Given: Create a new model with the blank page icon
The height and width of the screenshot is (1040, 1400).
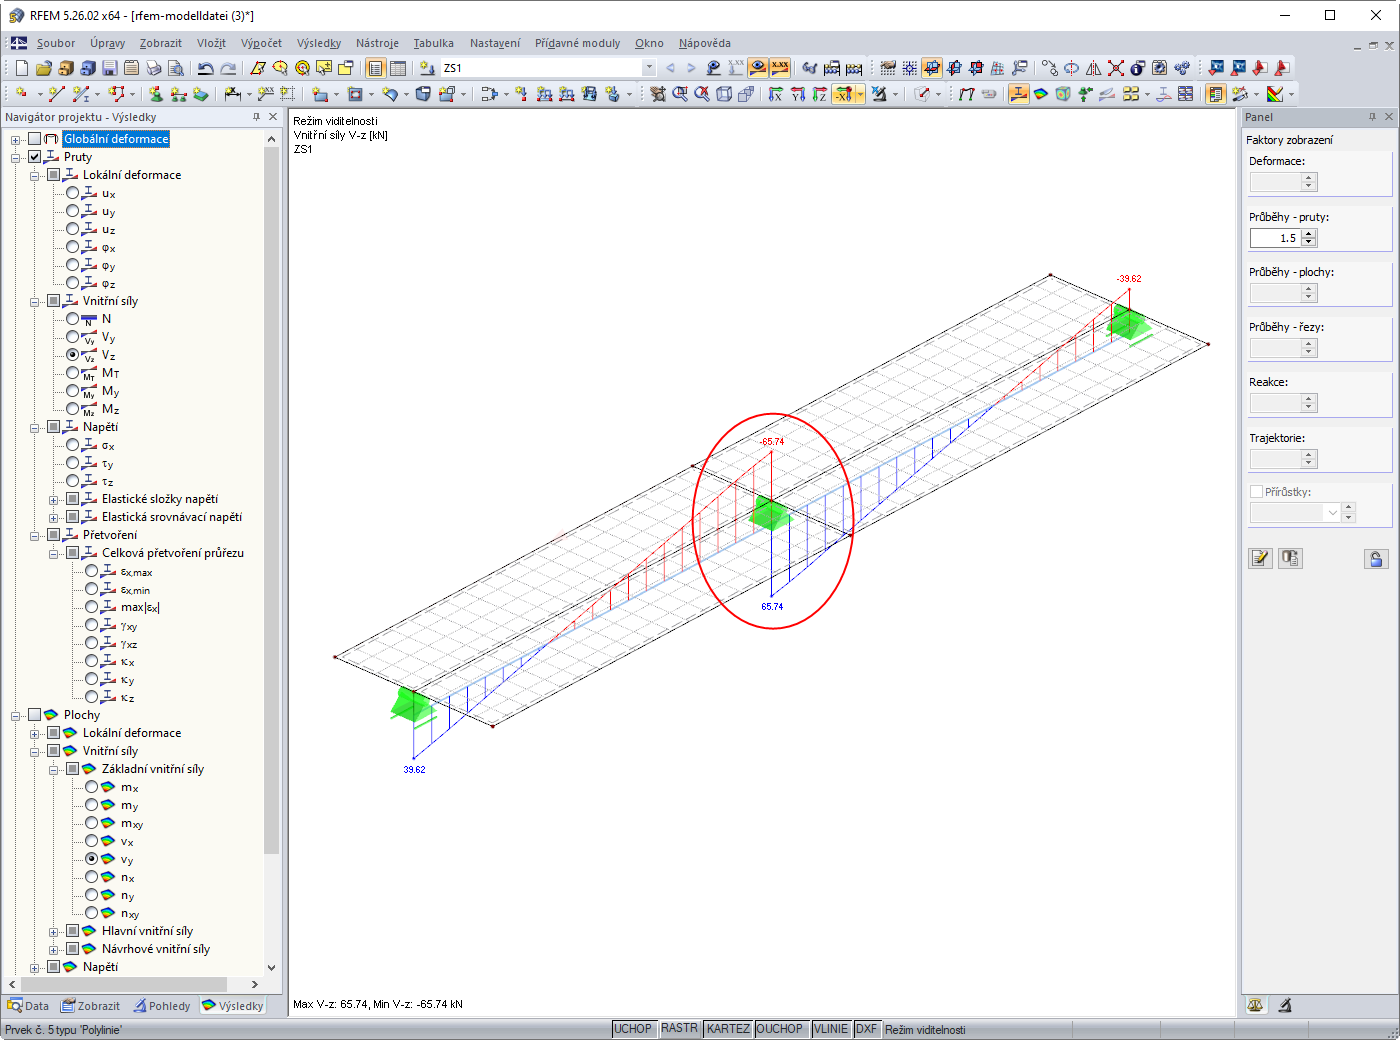Looking at the screenshot, I should click(x=22, y=68).
